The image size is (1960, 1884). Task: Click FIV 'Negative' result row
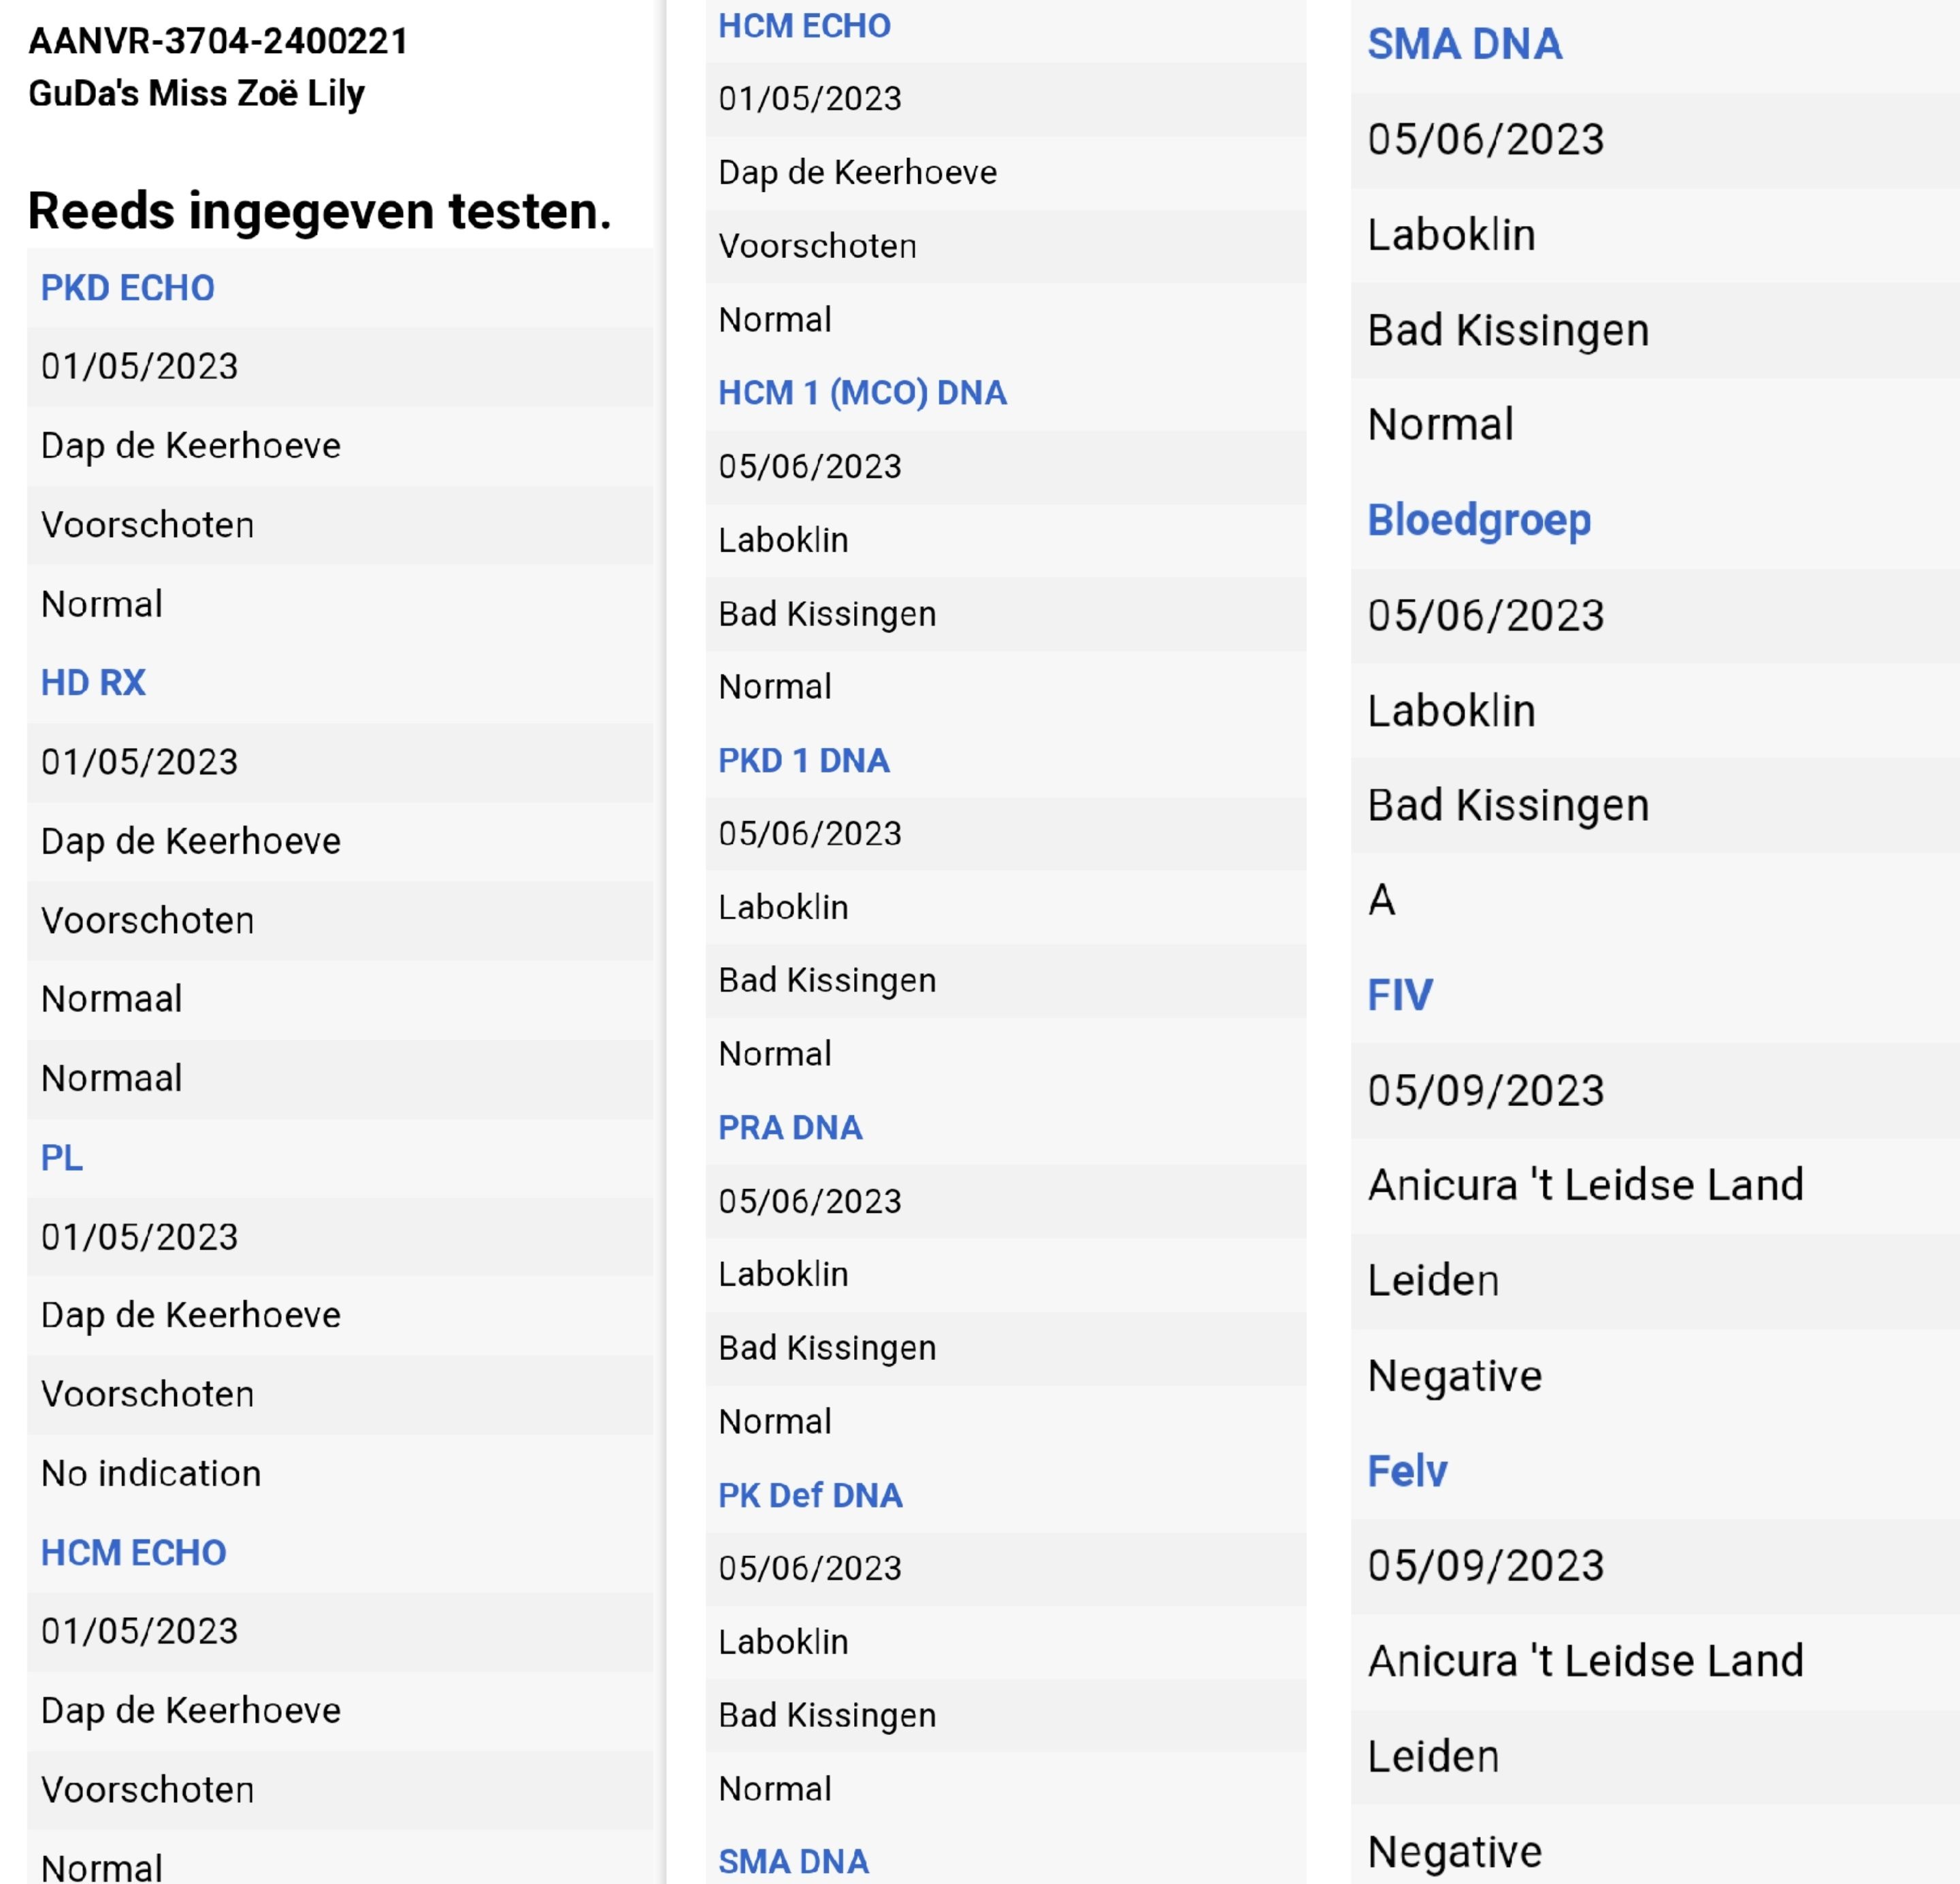(x=1454, y=1377)
